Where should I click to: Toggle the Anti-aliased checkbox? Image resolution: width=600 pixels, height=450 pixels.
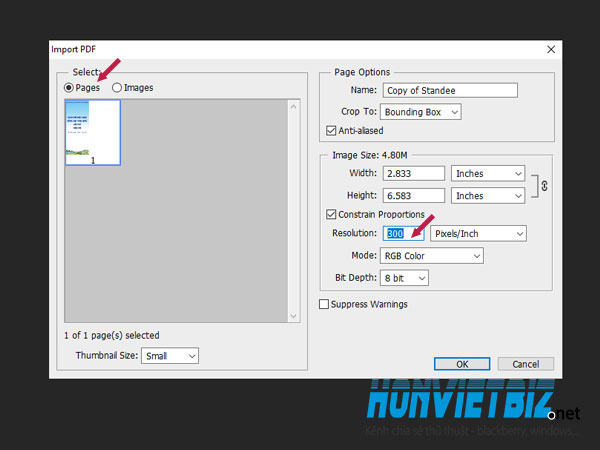(x=331, y=130)
